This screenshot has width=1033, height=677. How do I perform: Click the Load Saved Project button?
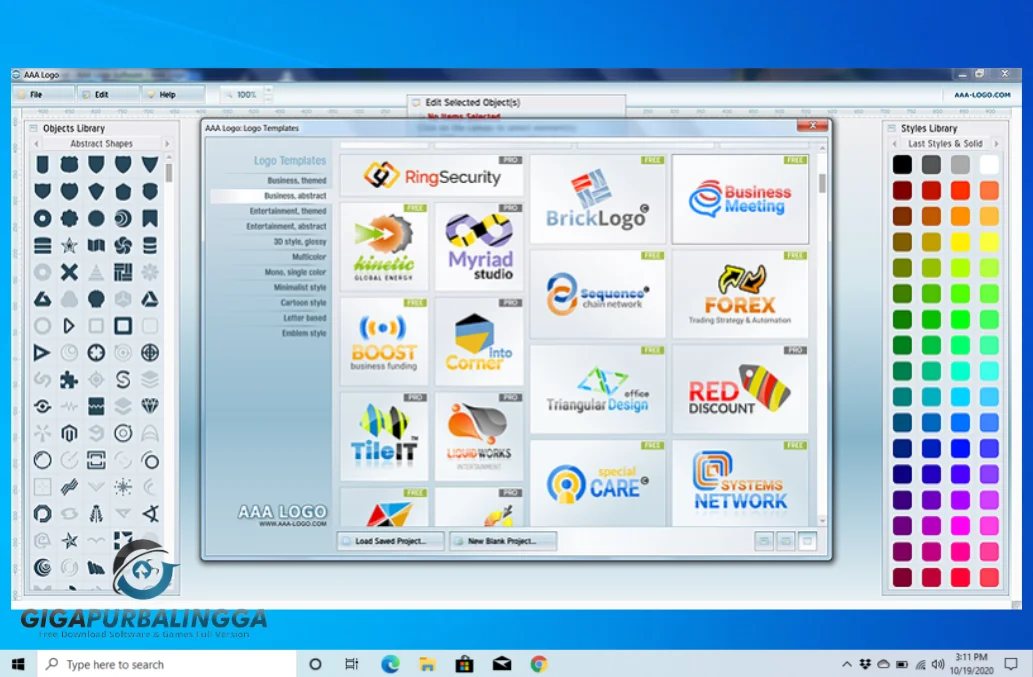(392, 541)
